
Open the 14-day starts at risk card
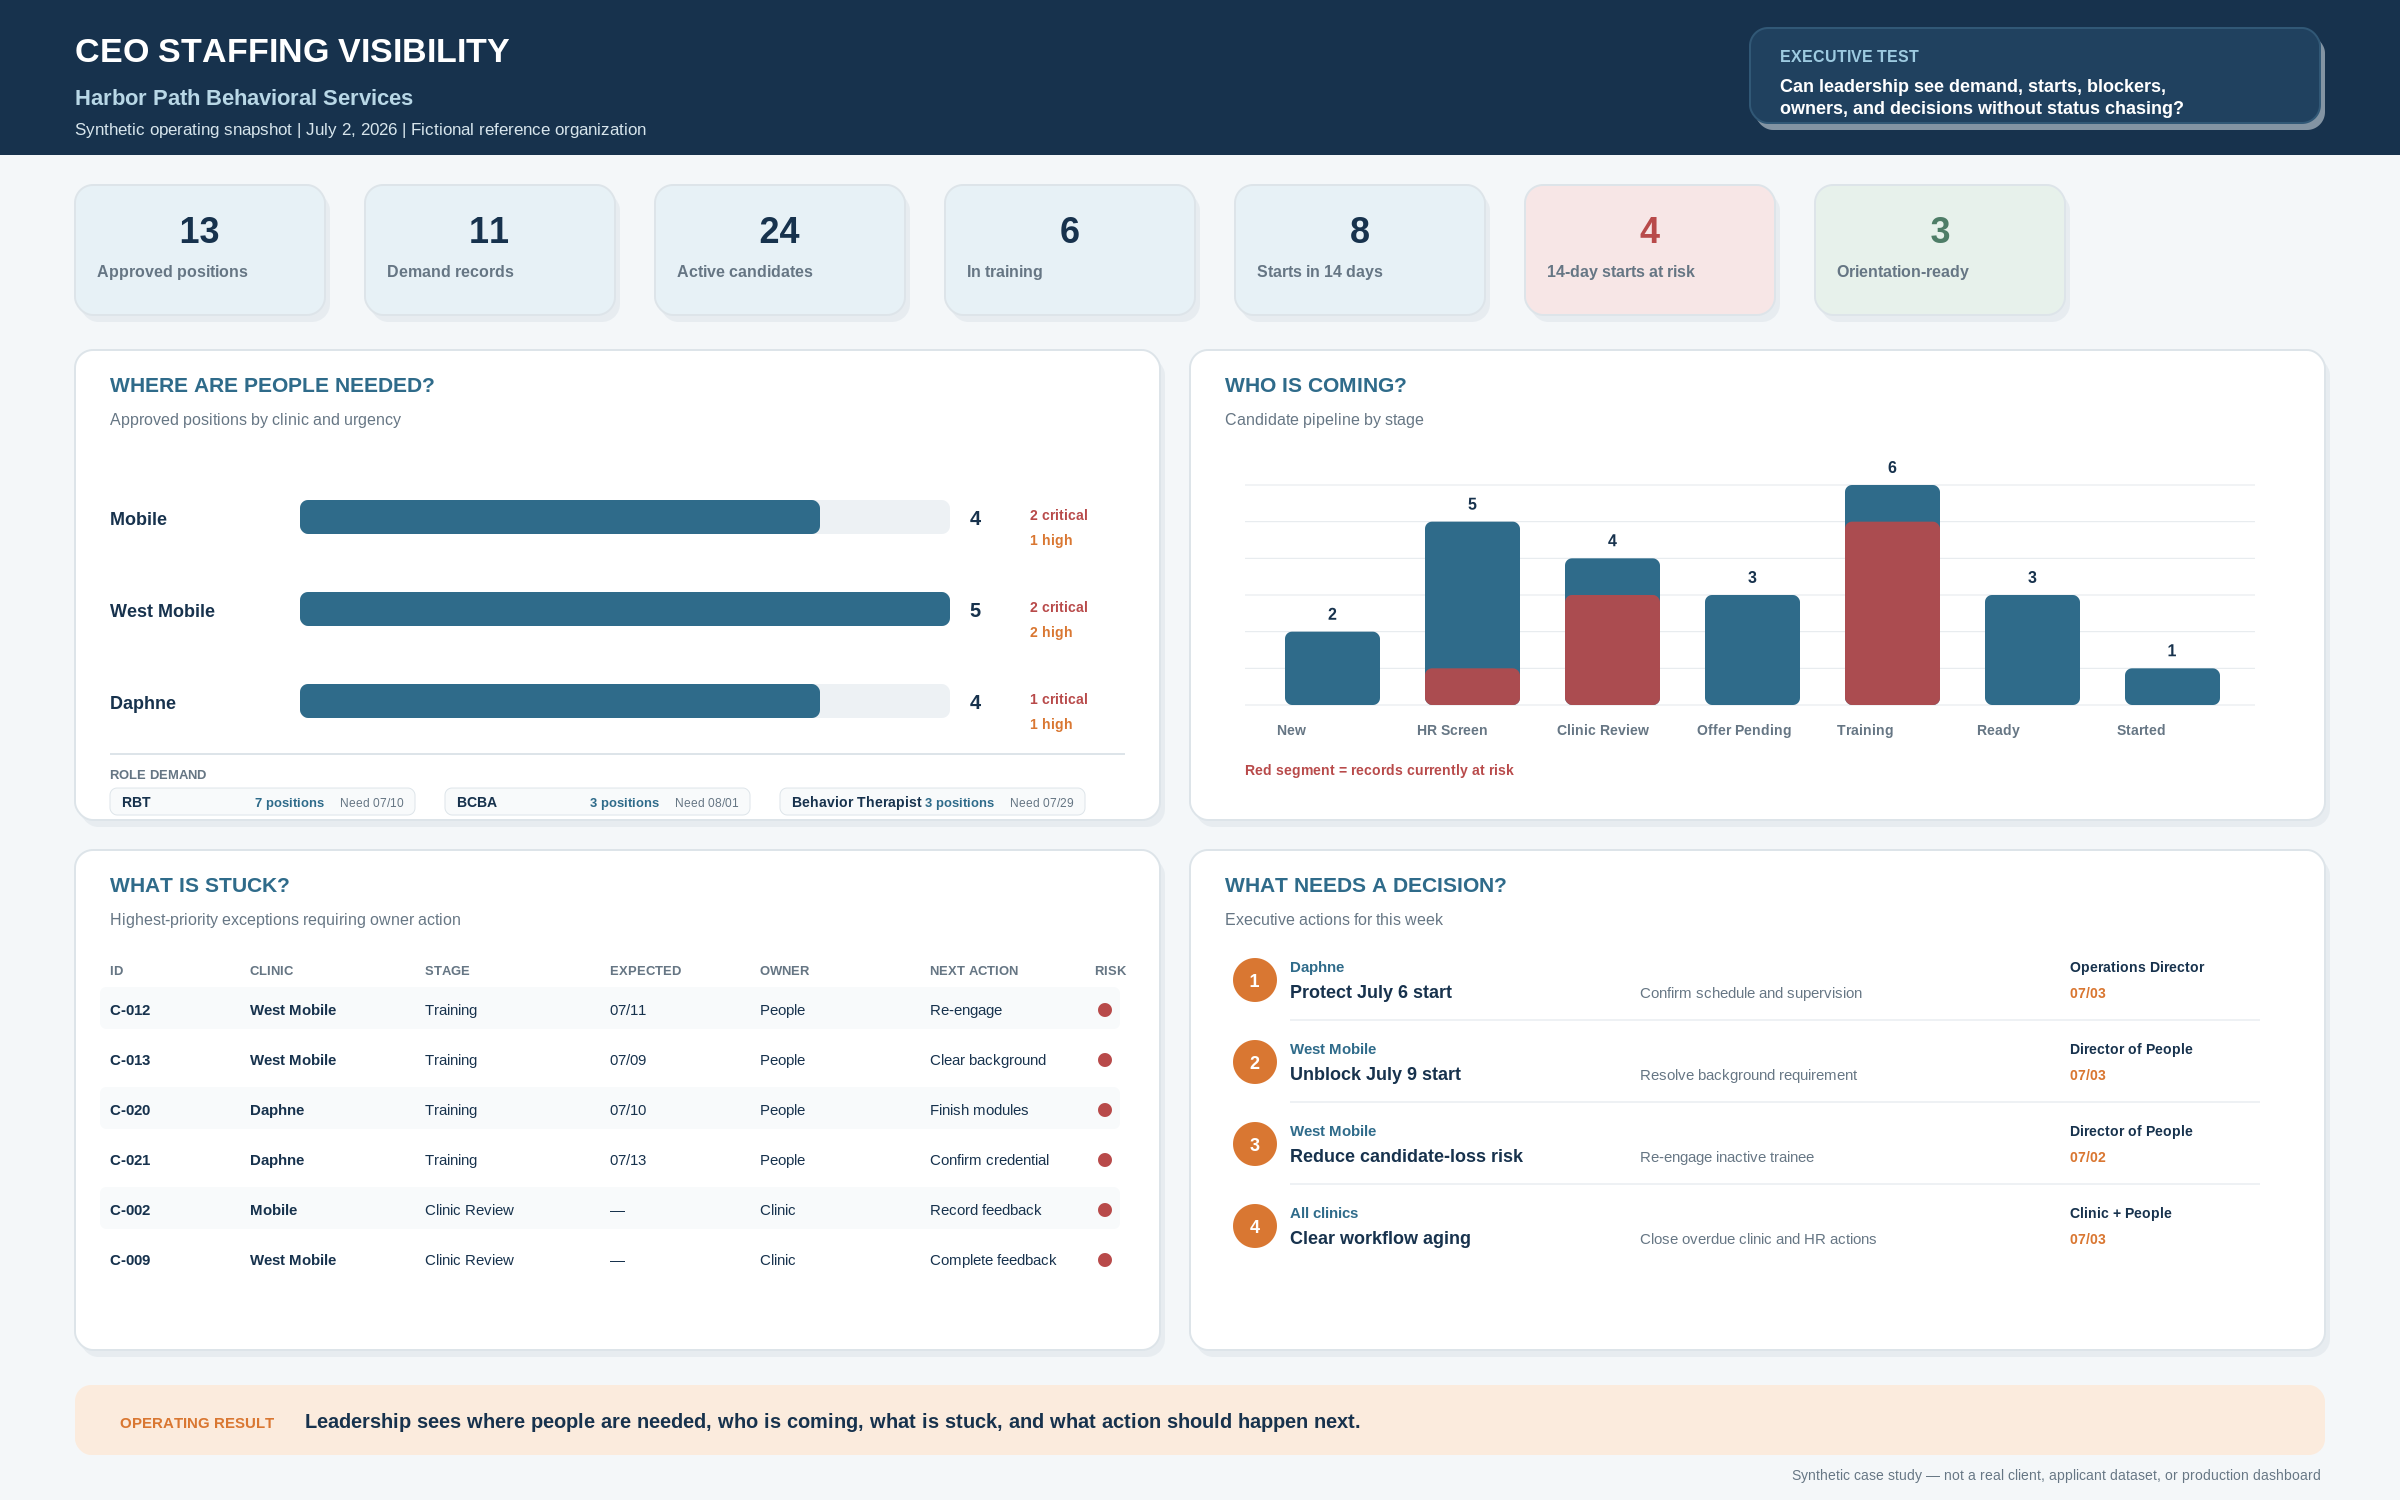(1650, 250)
